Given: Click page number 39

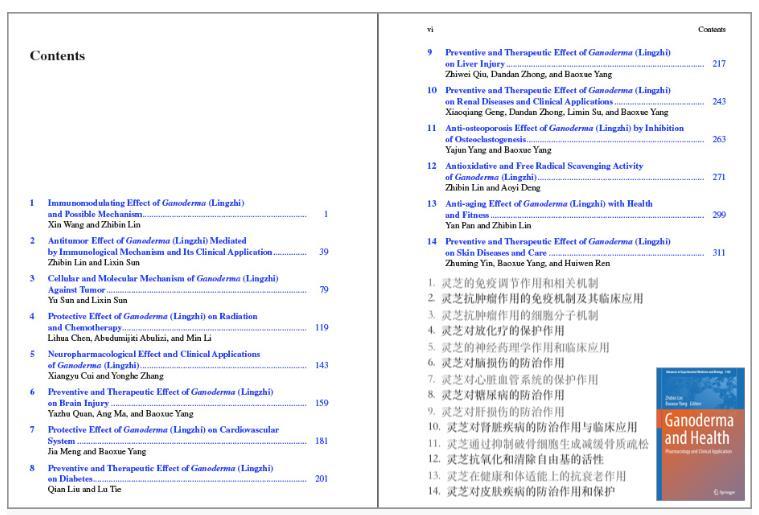Looking at the screenshot, I should pos(323,252).
